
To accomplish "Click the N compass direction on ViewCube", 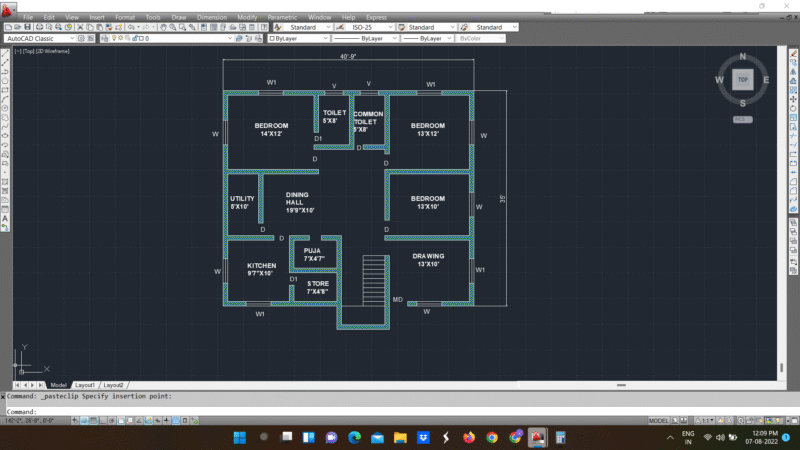I will pyautogui.click(x=743, y=56).
